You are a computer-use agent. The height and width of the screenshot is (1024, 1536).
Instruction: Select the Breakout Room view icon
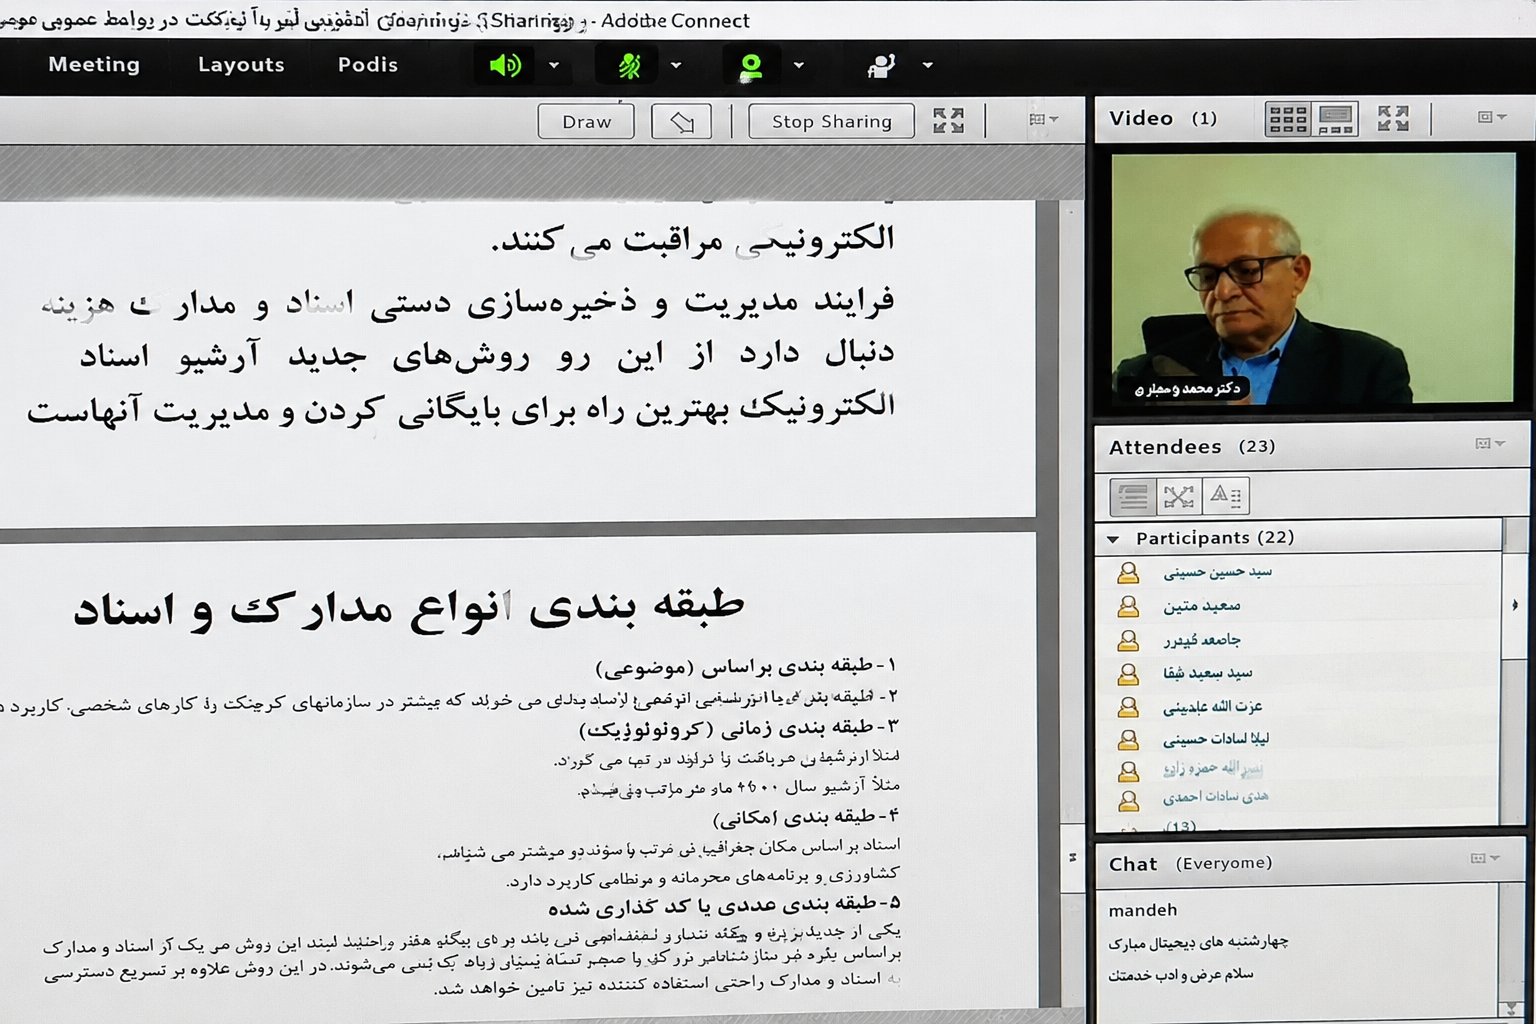pos(1178,496)
